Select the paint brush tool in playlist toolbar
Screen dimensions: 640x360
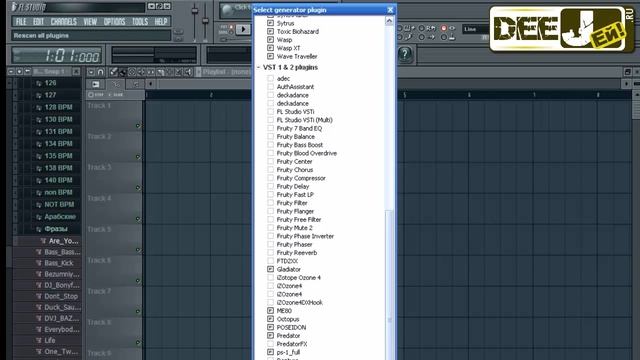coord(122,72)
